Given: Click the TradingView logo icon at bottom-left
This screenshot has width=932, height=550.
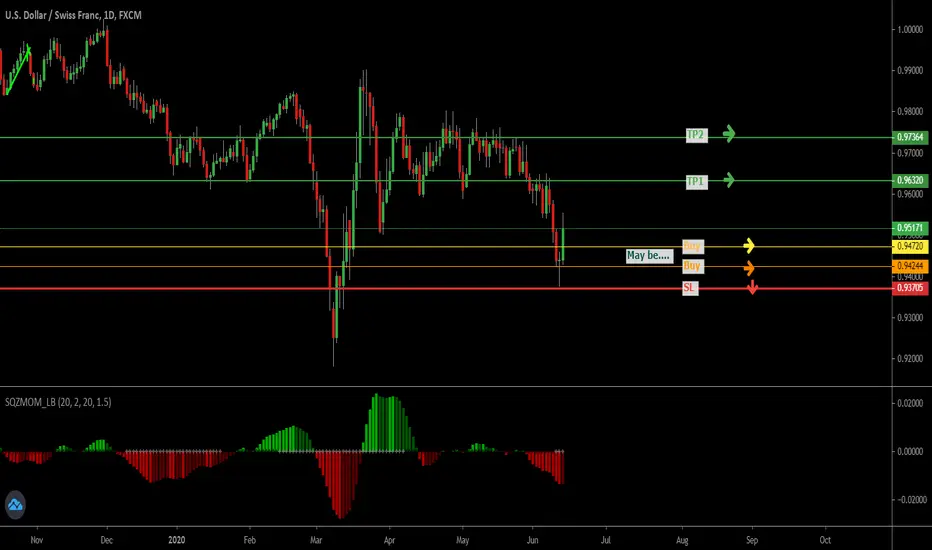Looking at the screenshot, I should [15, 505].
